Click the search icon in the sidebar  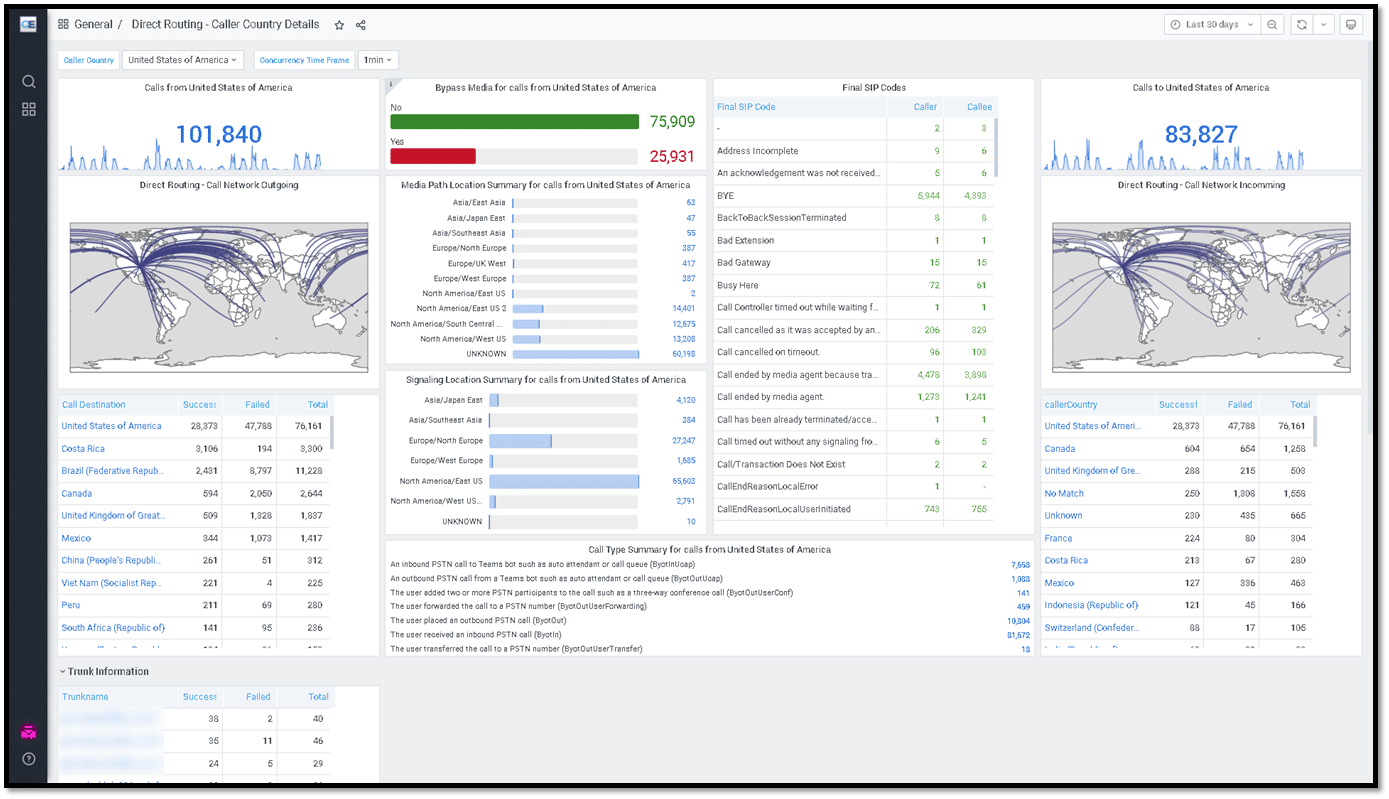pyautogui.click(x=29, y=82)
